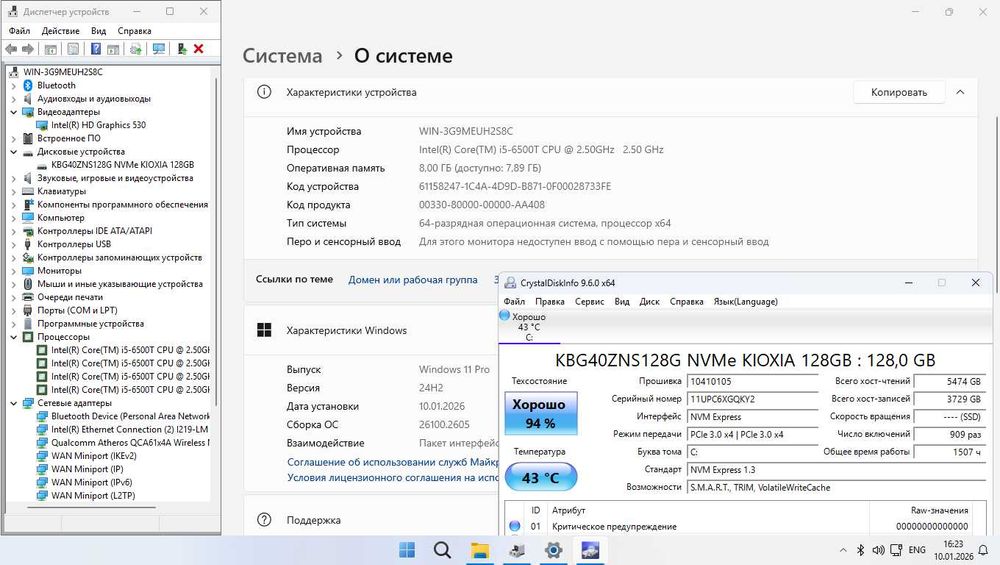
Task: Open the Вид menu in Device Manager
Action: tap(98, 31)
